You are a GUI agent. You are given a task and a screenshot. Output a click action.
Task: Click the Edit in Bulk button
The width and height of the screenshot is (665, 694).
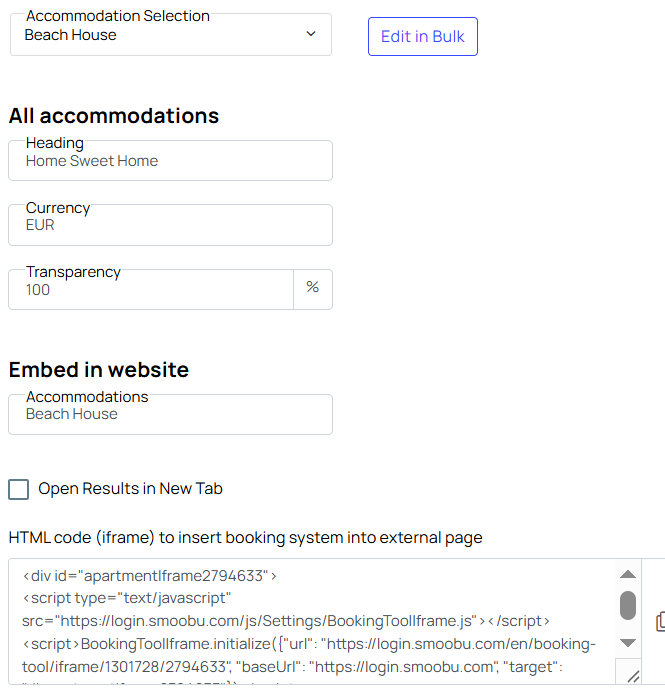point(423,36)
